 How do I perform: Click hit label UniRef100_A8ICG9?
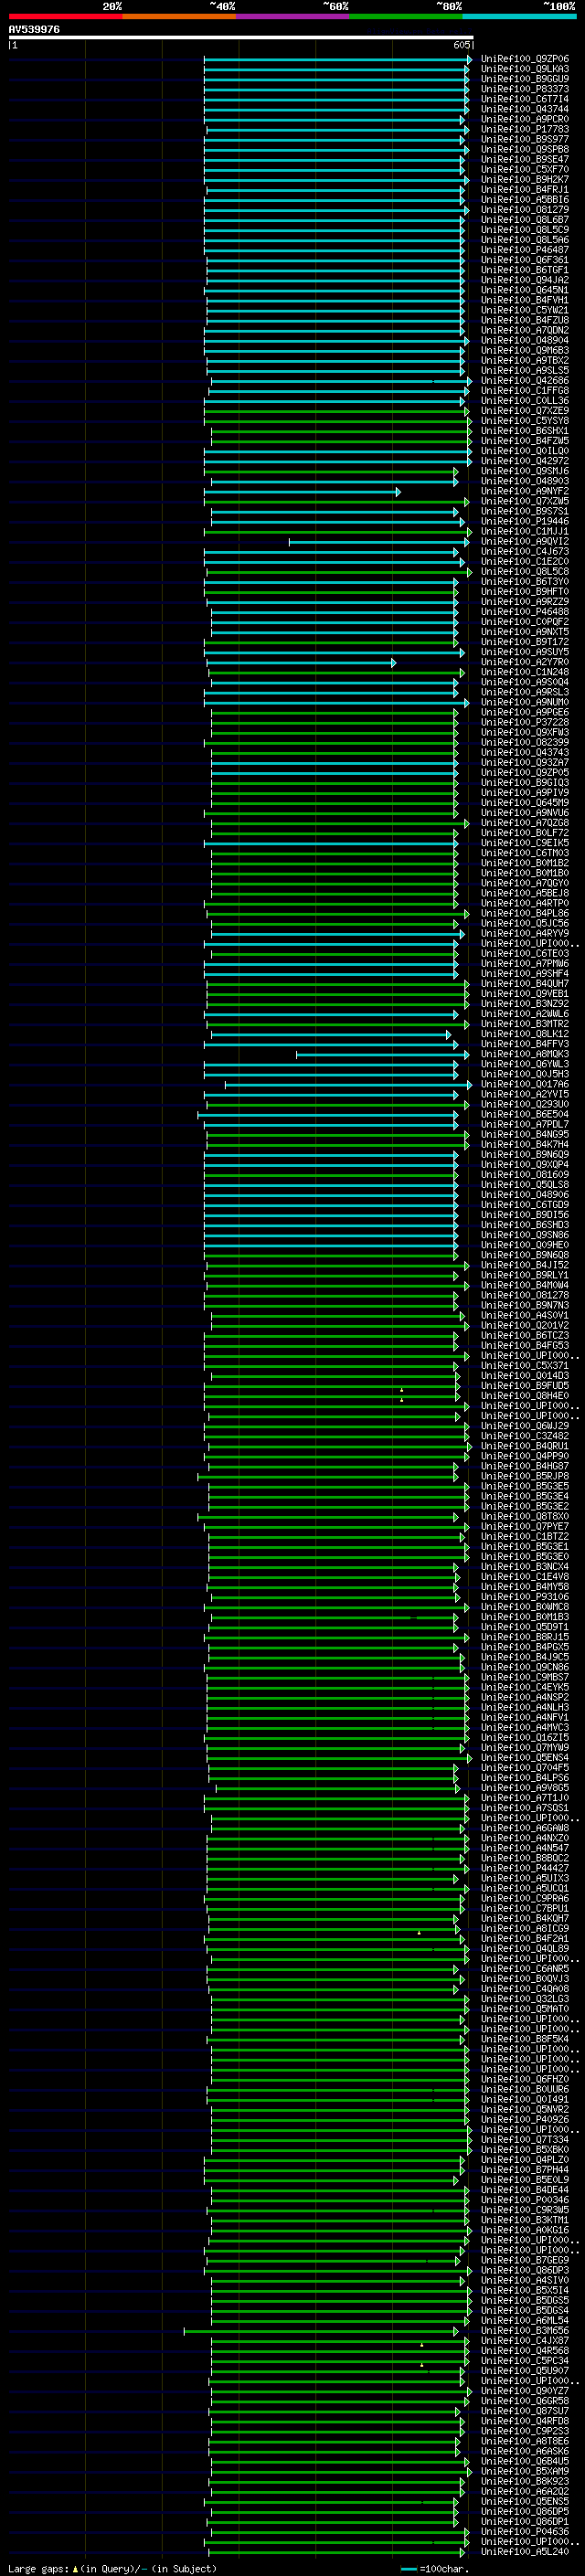[x=525, y=1930]
